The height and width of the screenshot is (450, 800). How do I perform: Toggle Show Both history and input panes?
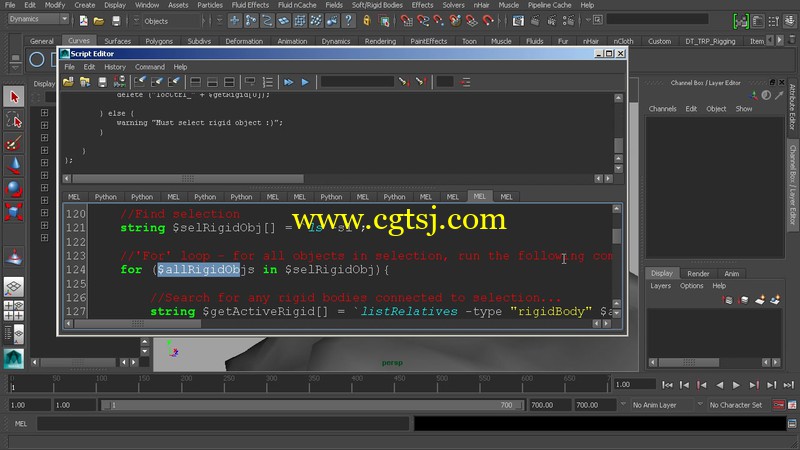pos(230,82)
